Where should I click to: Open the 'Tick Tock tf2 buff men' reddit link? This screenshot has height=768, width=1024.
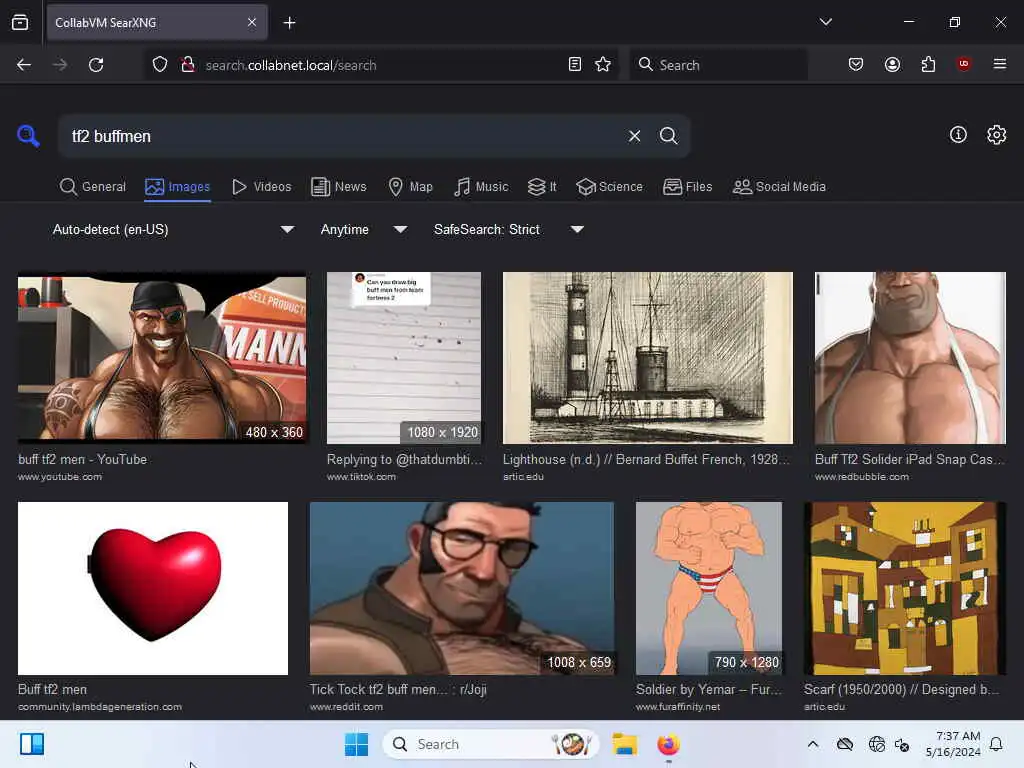tap(398, 689)
